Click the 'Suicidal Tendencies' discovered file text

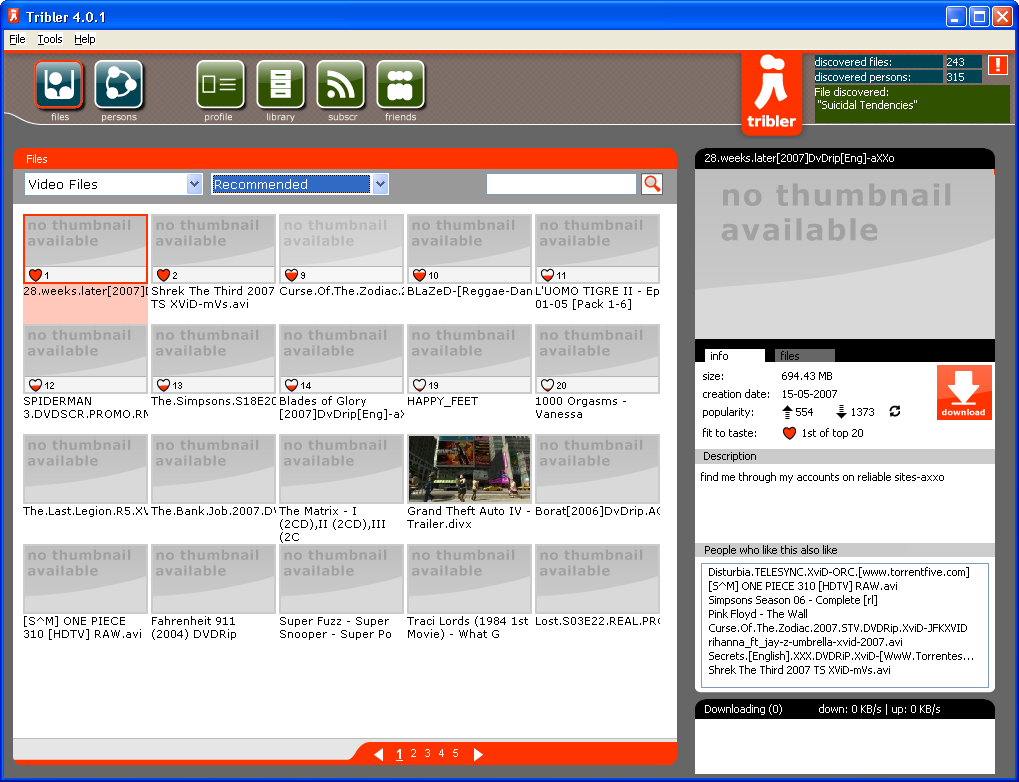pos(867,105)
